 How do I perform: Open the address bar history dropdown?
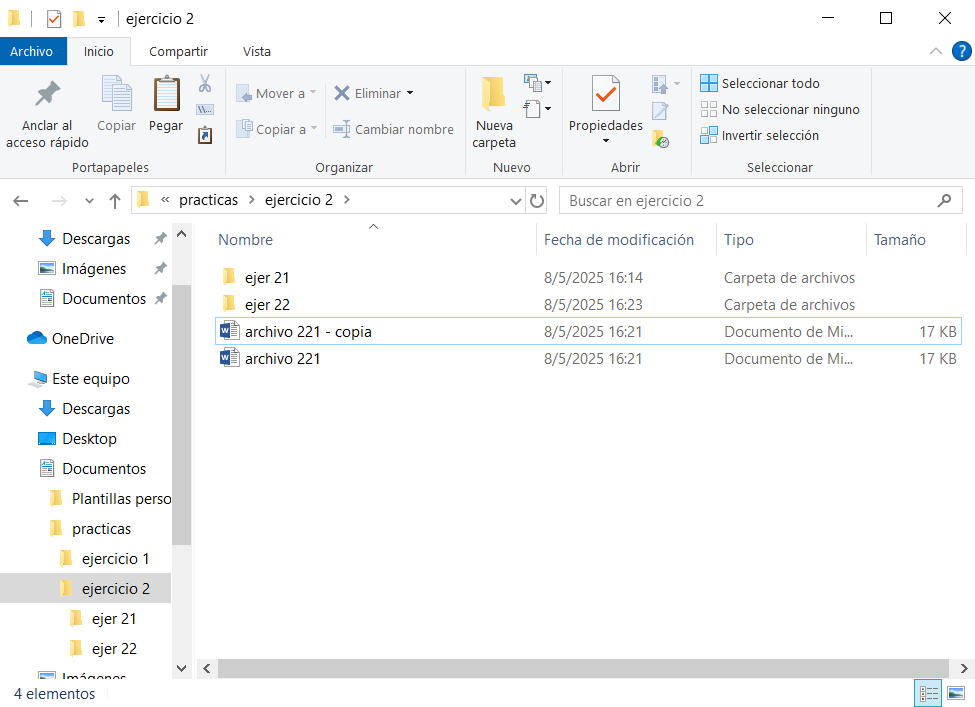click(514, 200)
